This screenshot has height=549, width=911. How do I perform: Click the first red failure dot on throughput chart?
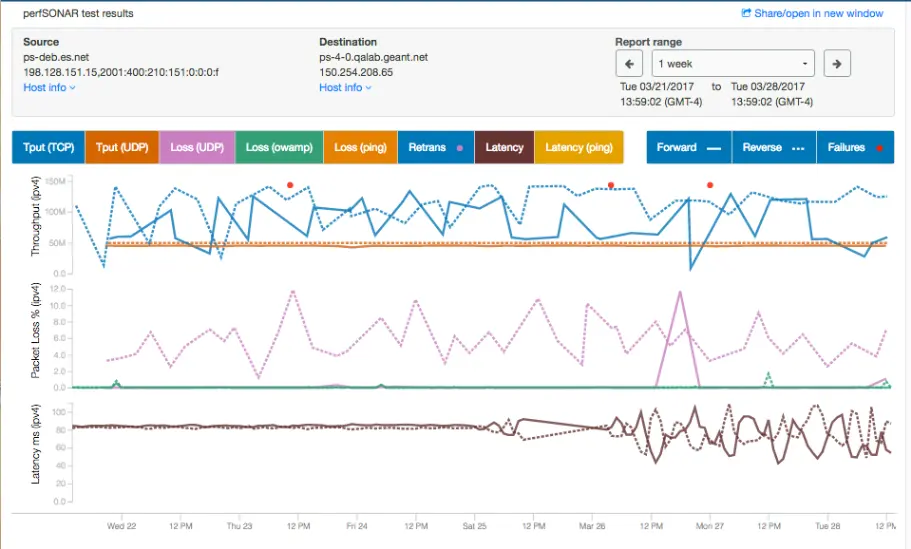click(x=290, y=185)
